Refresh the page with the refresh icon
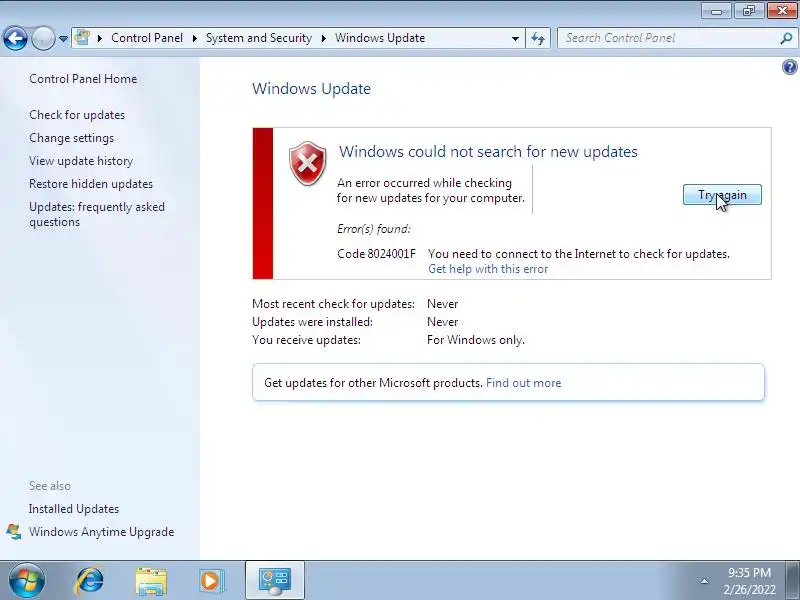The image size is (800, 600). (538, 38)
